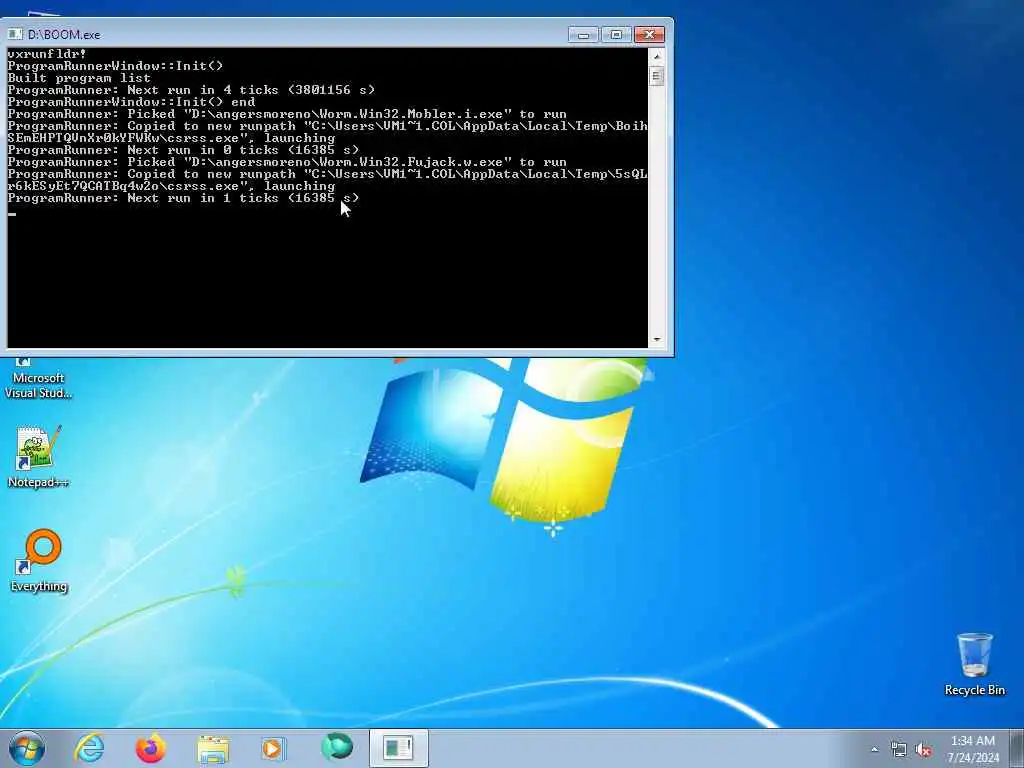Launch Internet Explorer from the taskbar
This screenshot has height=768, width=1024.
point(89,748)
